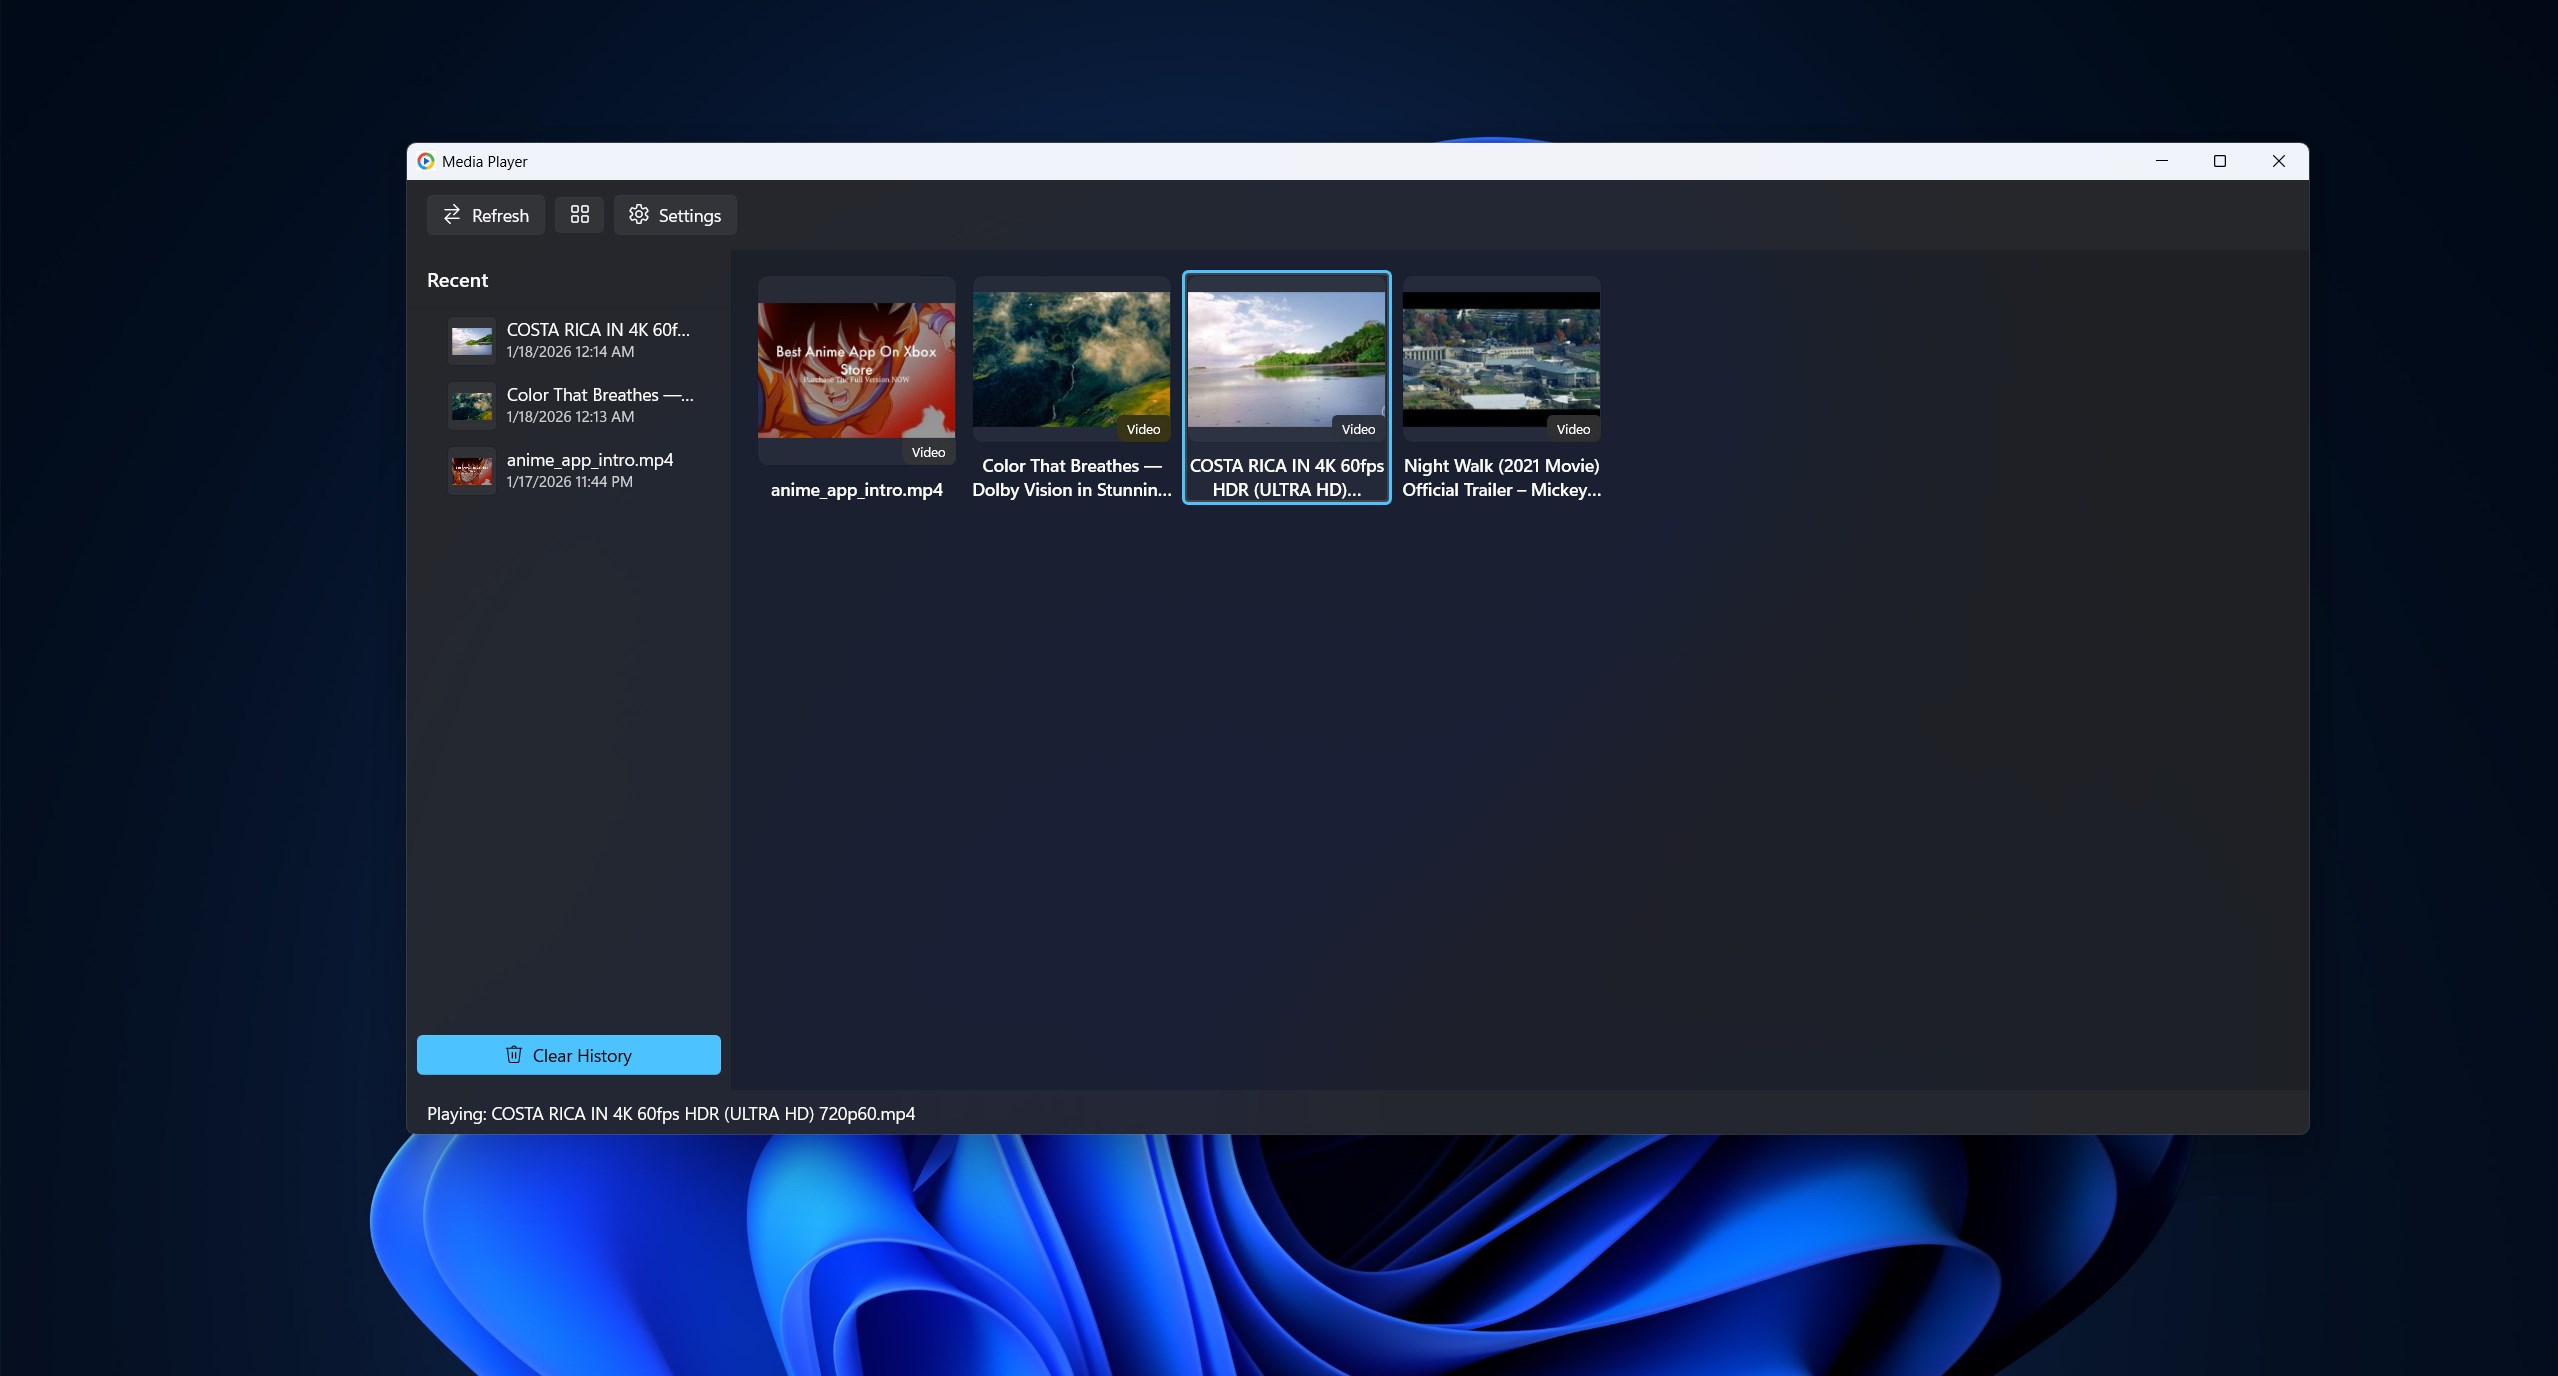The width and height of the screenshot is (2558, 1376).
Task: Select the recent anime_app_intro.mp4 entry
Action: click(x=589, y=470)
